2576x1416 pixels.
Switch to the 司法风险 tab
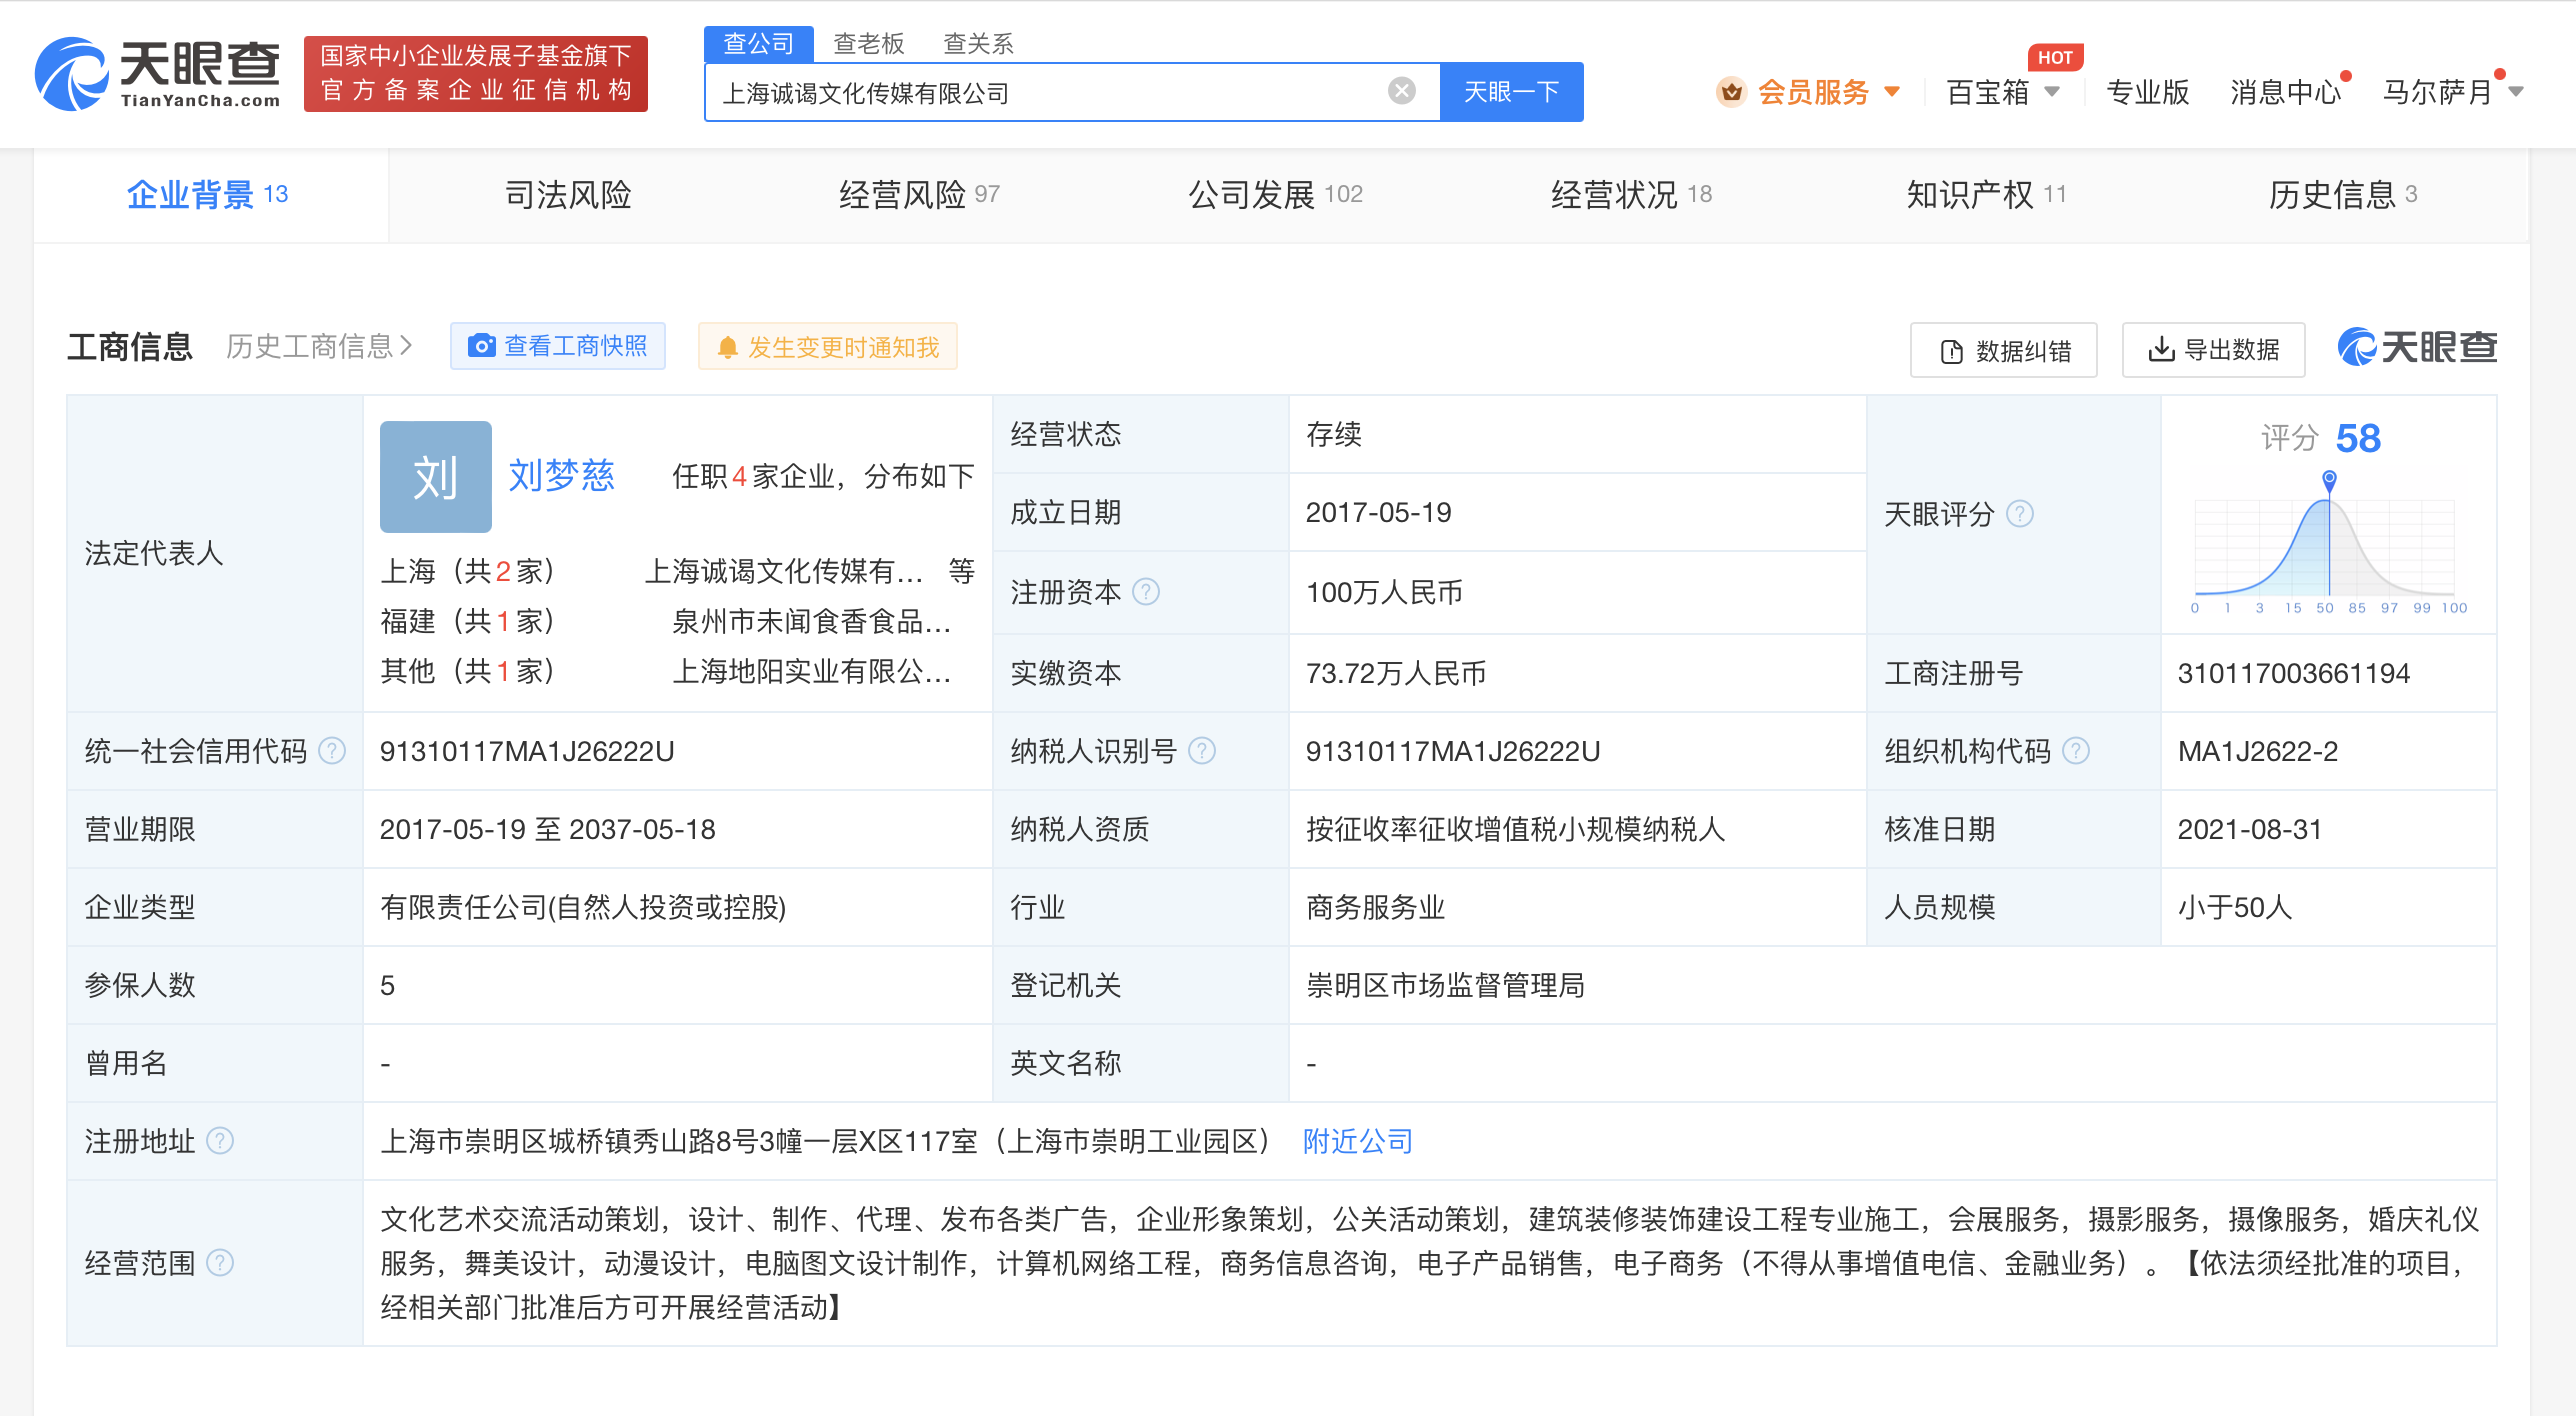568,195
